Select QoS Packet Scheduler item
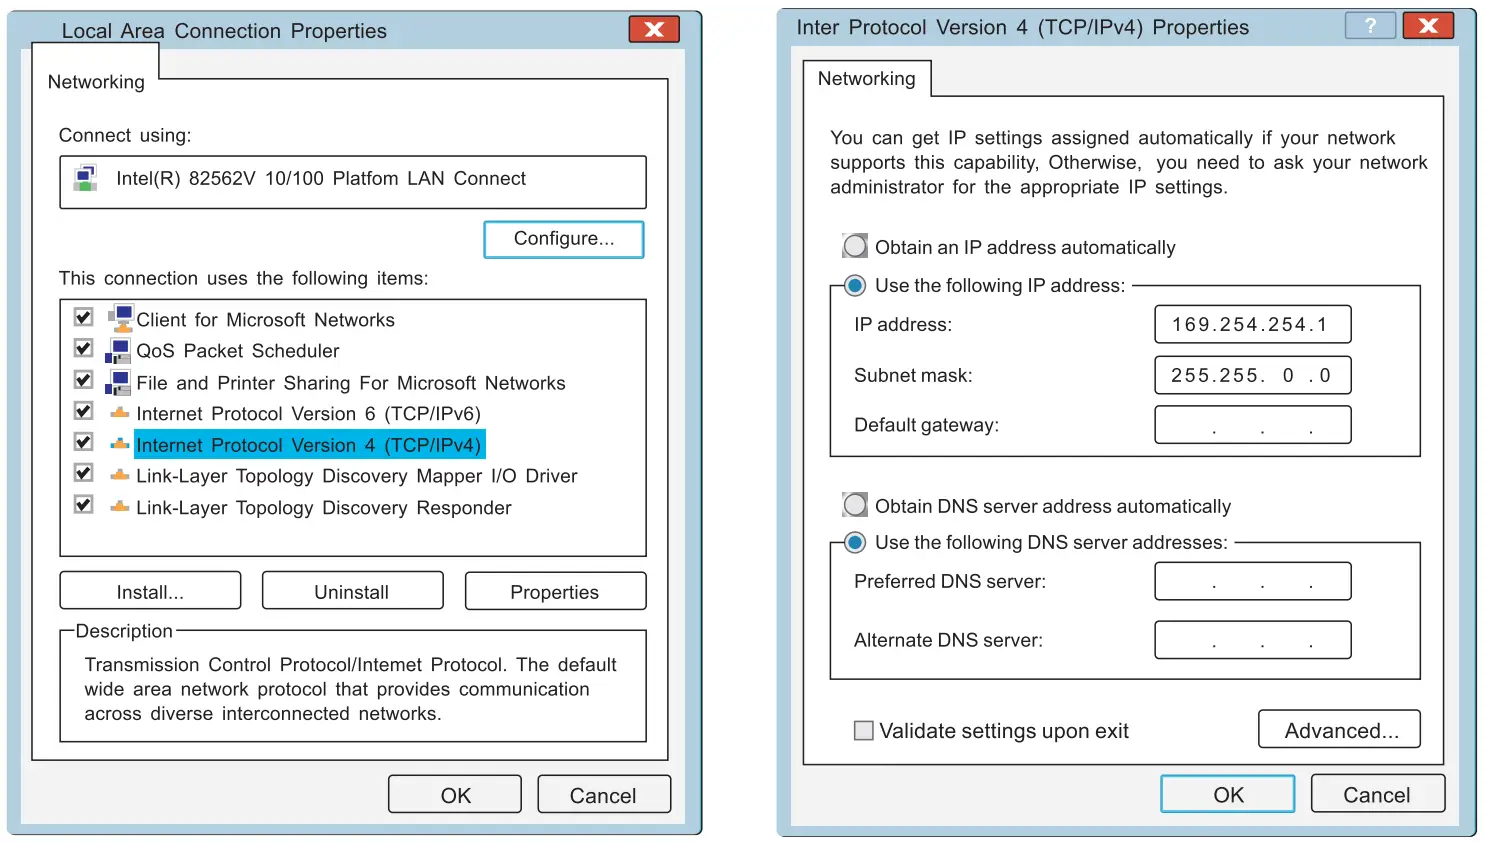The height and width of the screenshot is (843, 1485). [x=238, y=351]
